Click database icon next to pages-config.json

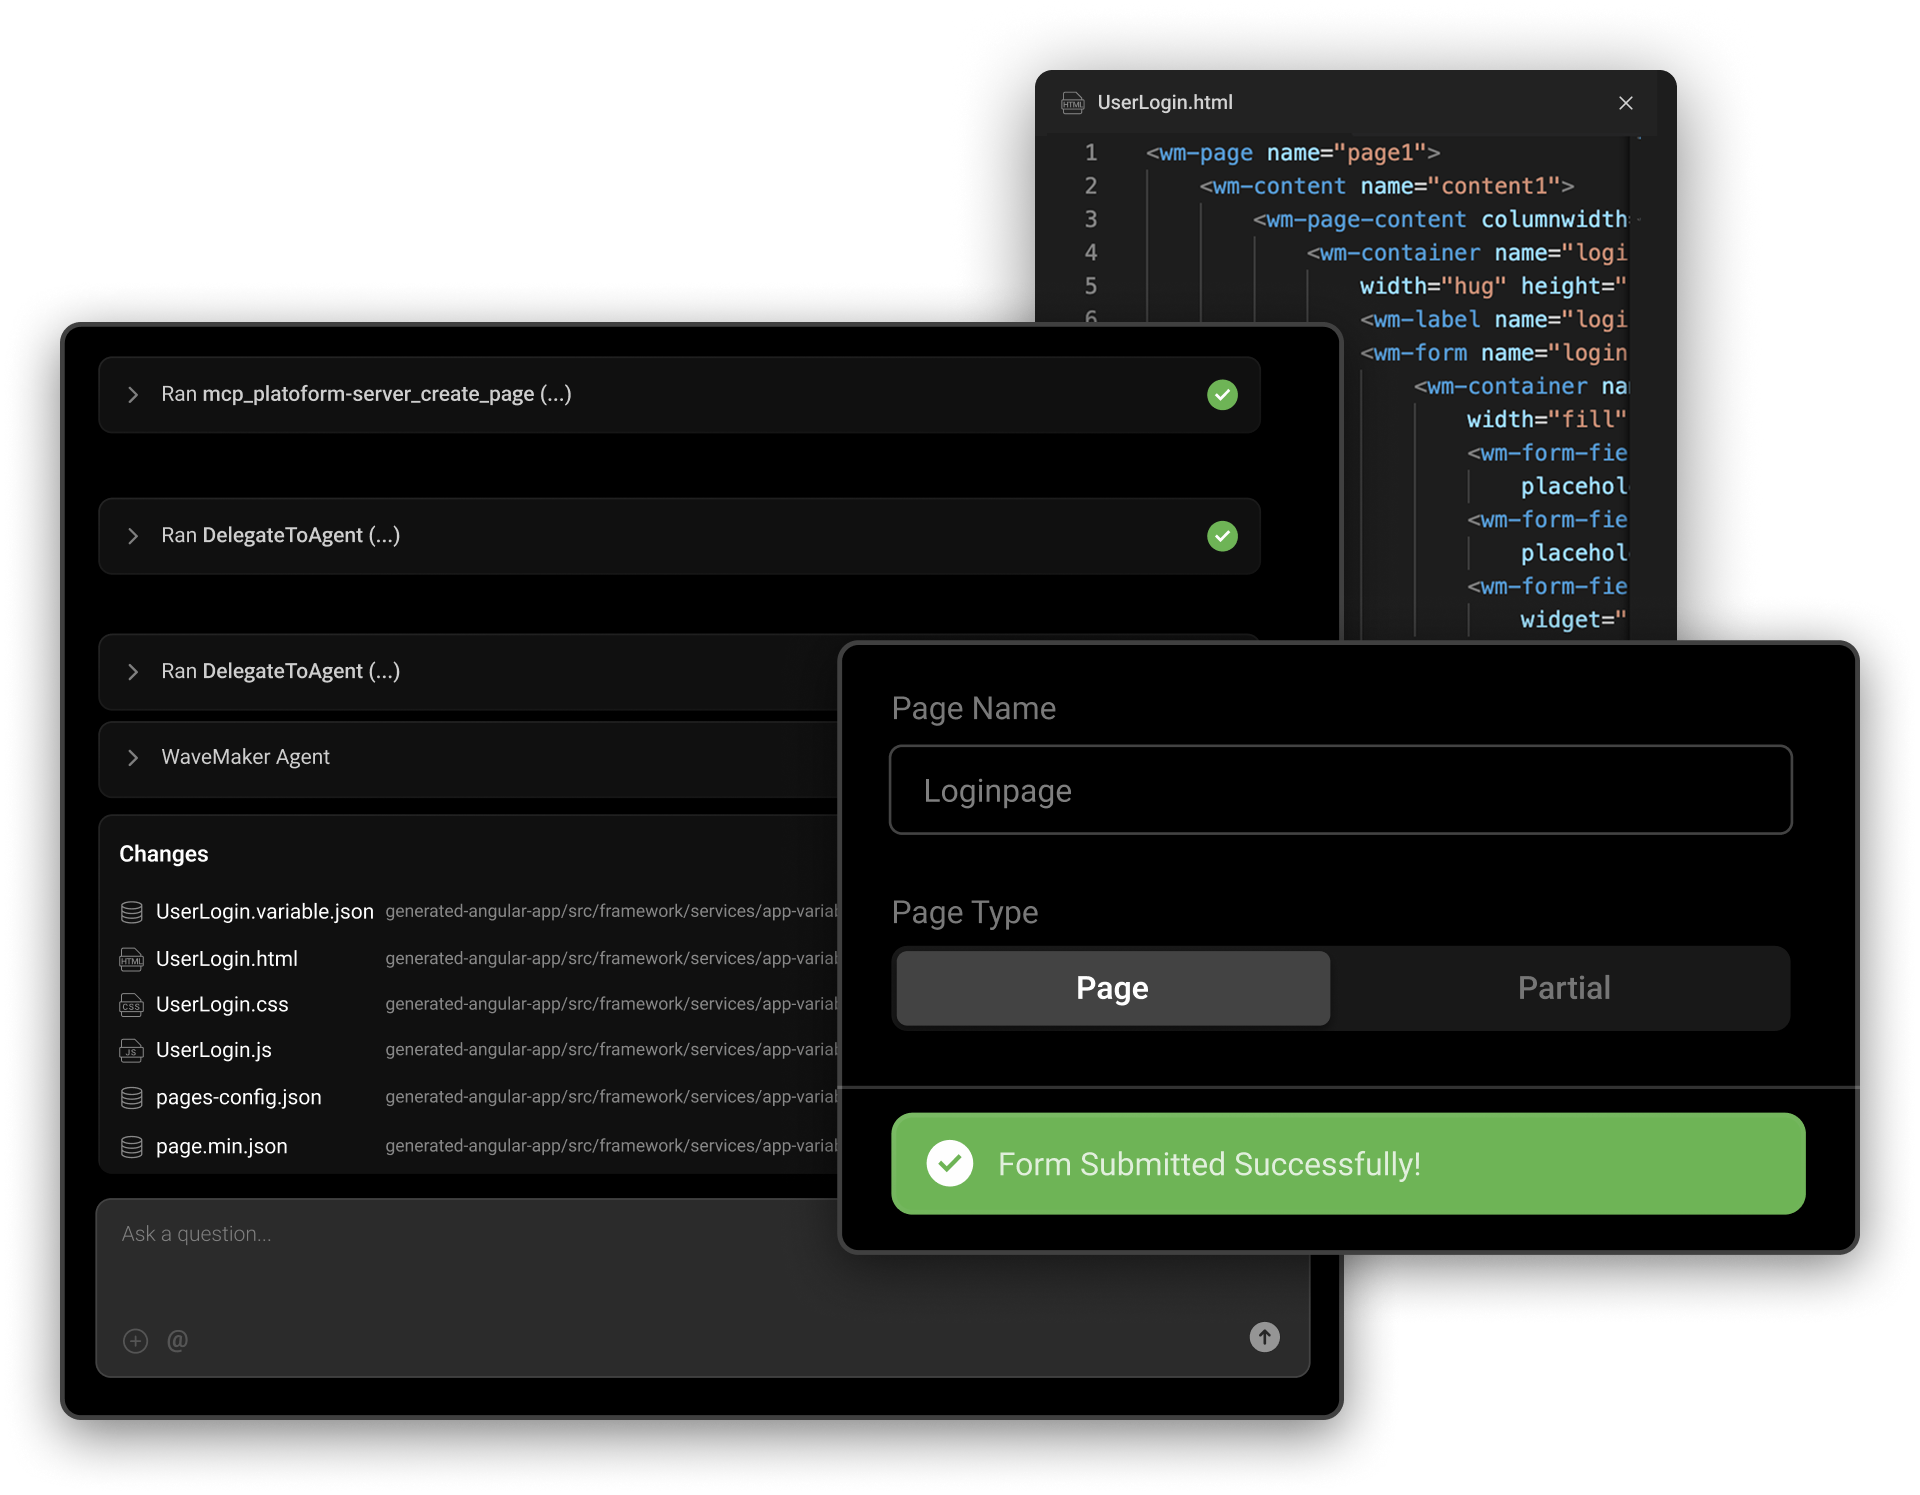(x=132, y=1098)
